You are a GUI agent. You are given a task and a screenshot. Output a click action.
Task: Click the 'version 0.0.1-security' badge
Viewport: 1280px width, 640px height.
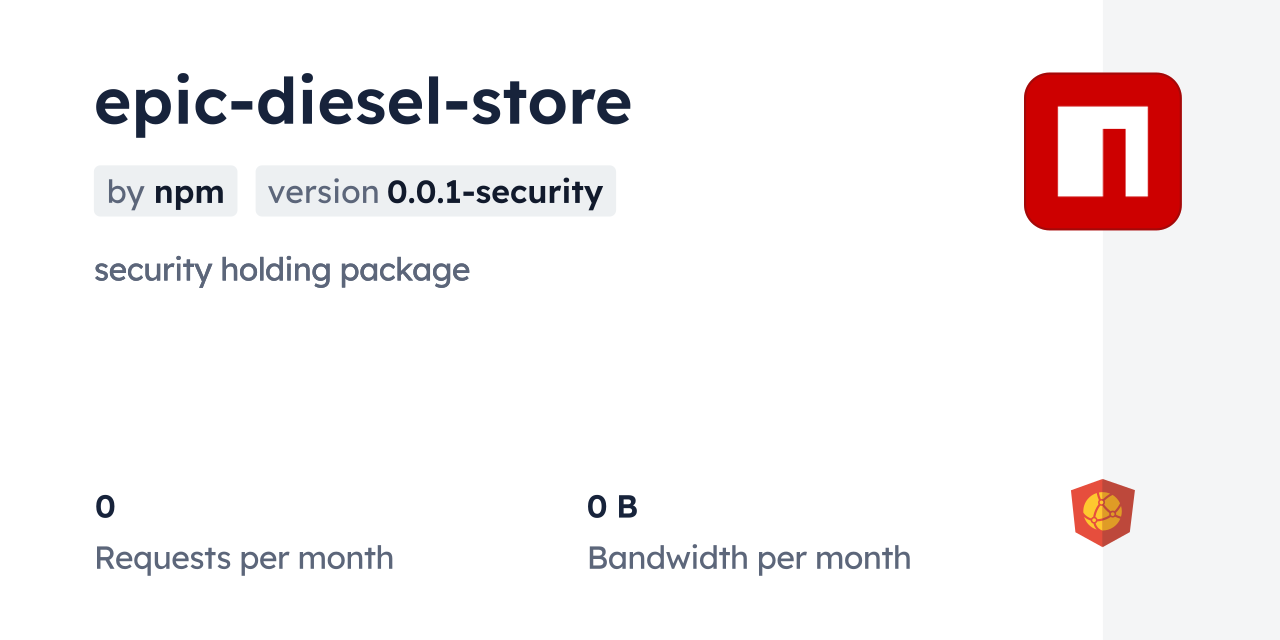pos(435,191)
